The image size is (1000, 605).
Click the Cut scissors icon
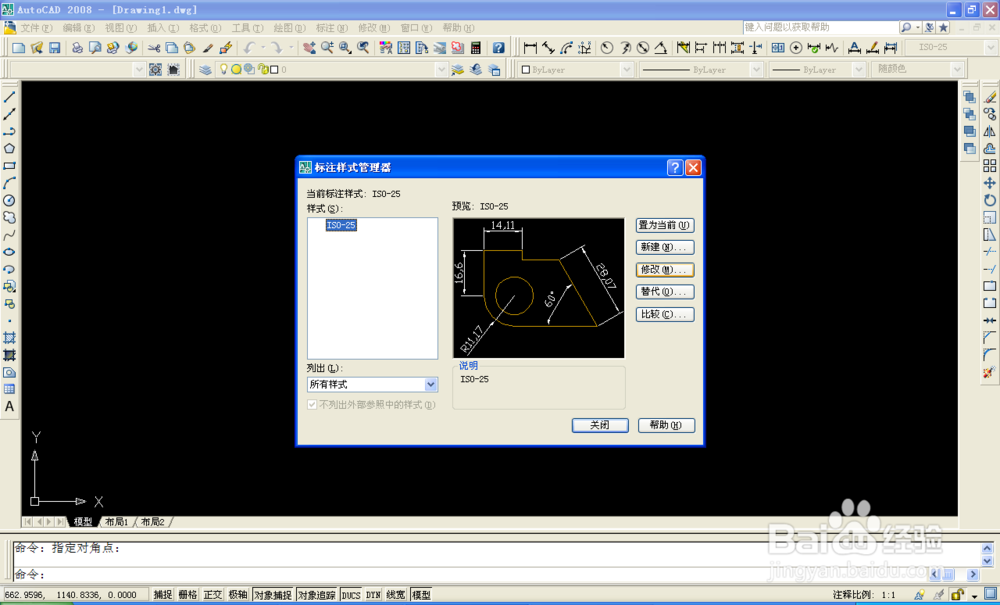point(154,48)
